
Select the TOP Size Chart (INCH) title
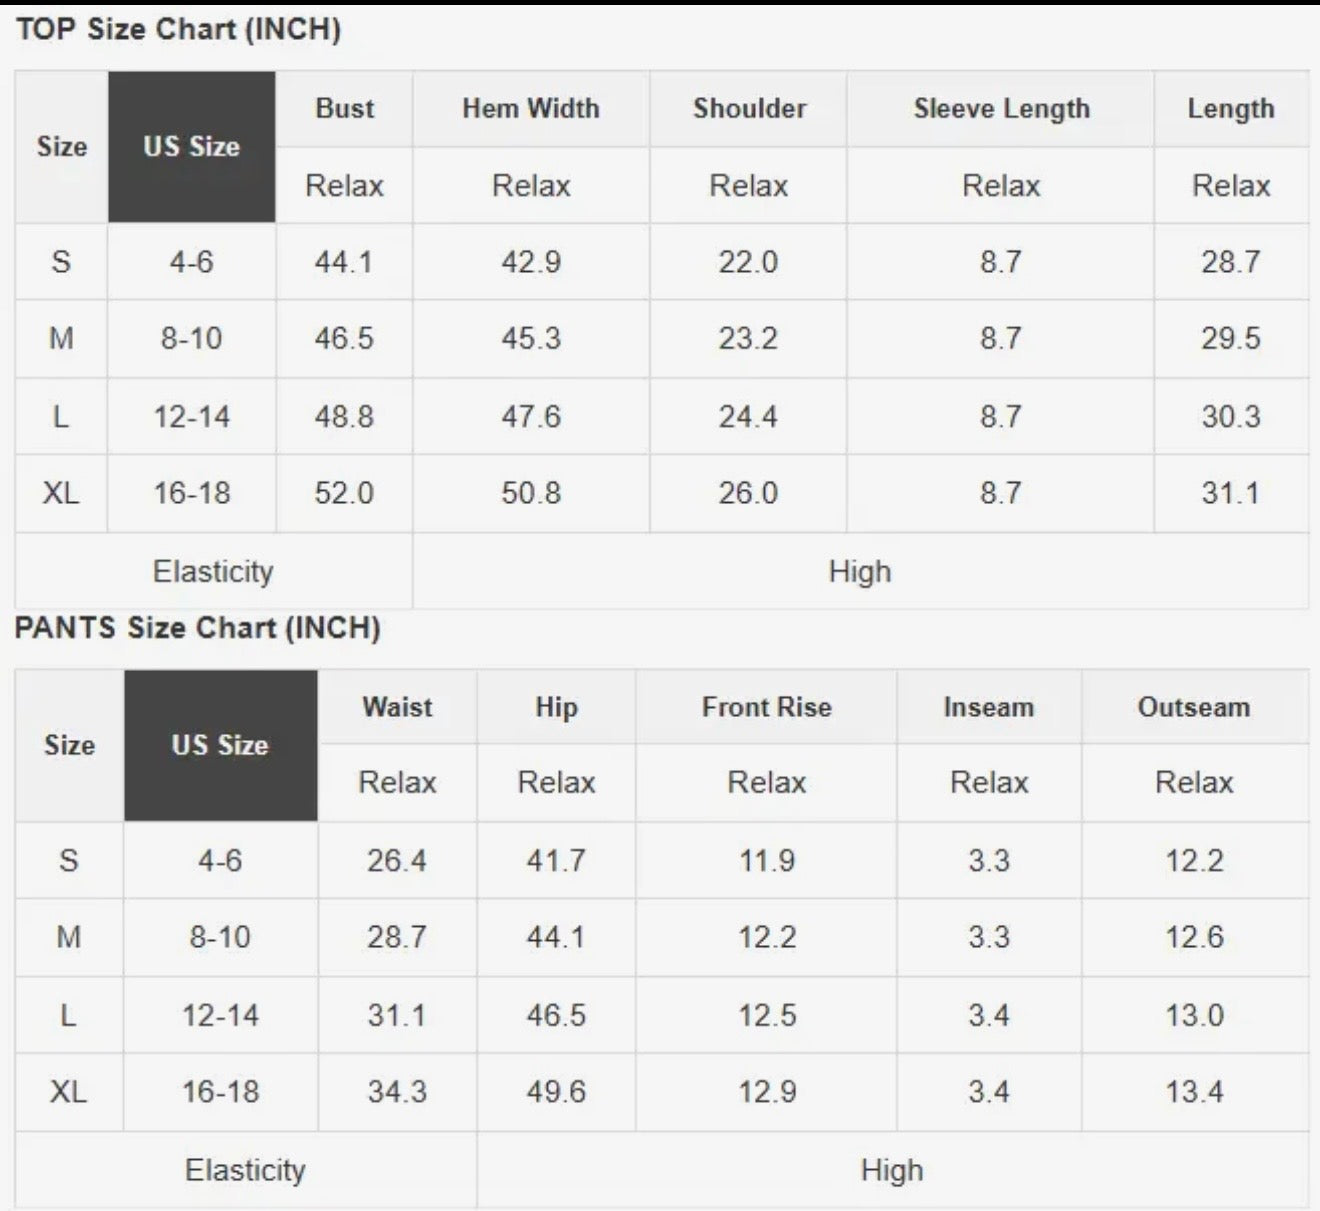[179, 29]
